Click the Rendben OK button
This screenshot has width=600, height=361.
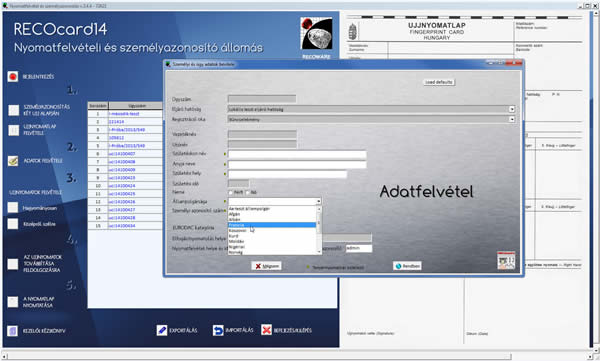pyautogui.click(x=407, y=266)
